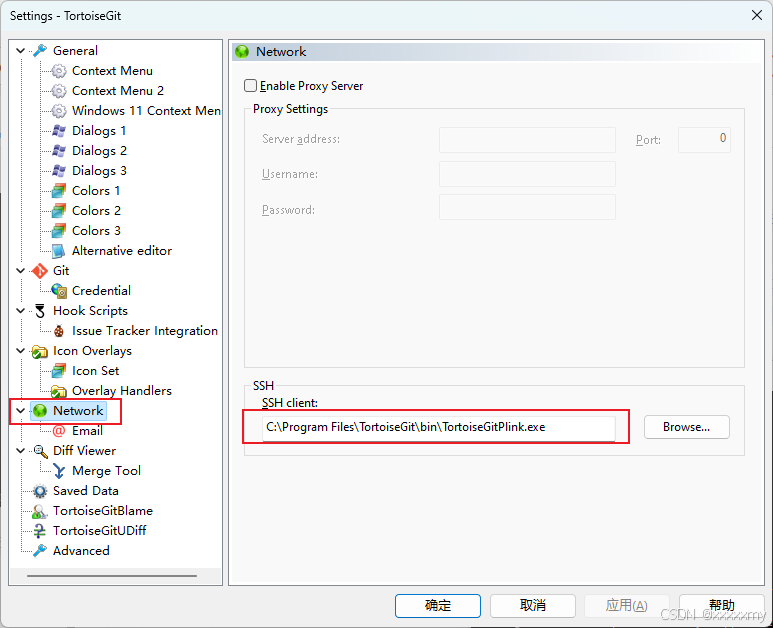Click the Colors 1 icon
The height and width of the screenshot is (628, 773).
[59, 191]
